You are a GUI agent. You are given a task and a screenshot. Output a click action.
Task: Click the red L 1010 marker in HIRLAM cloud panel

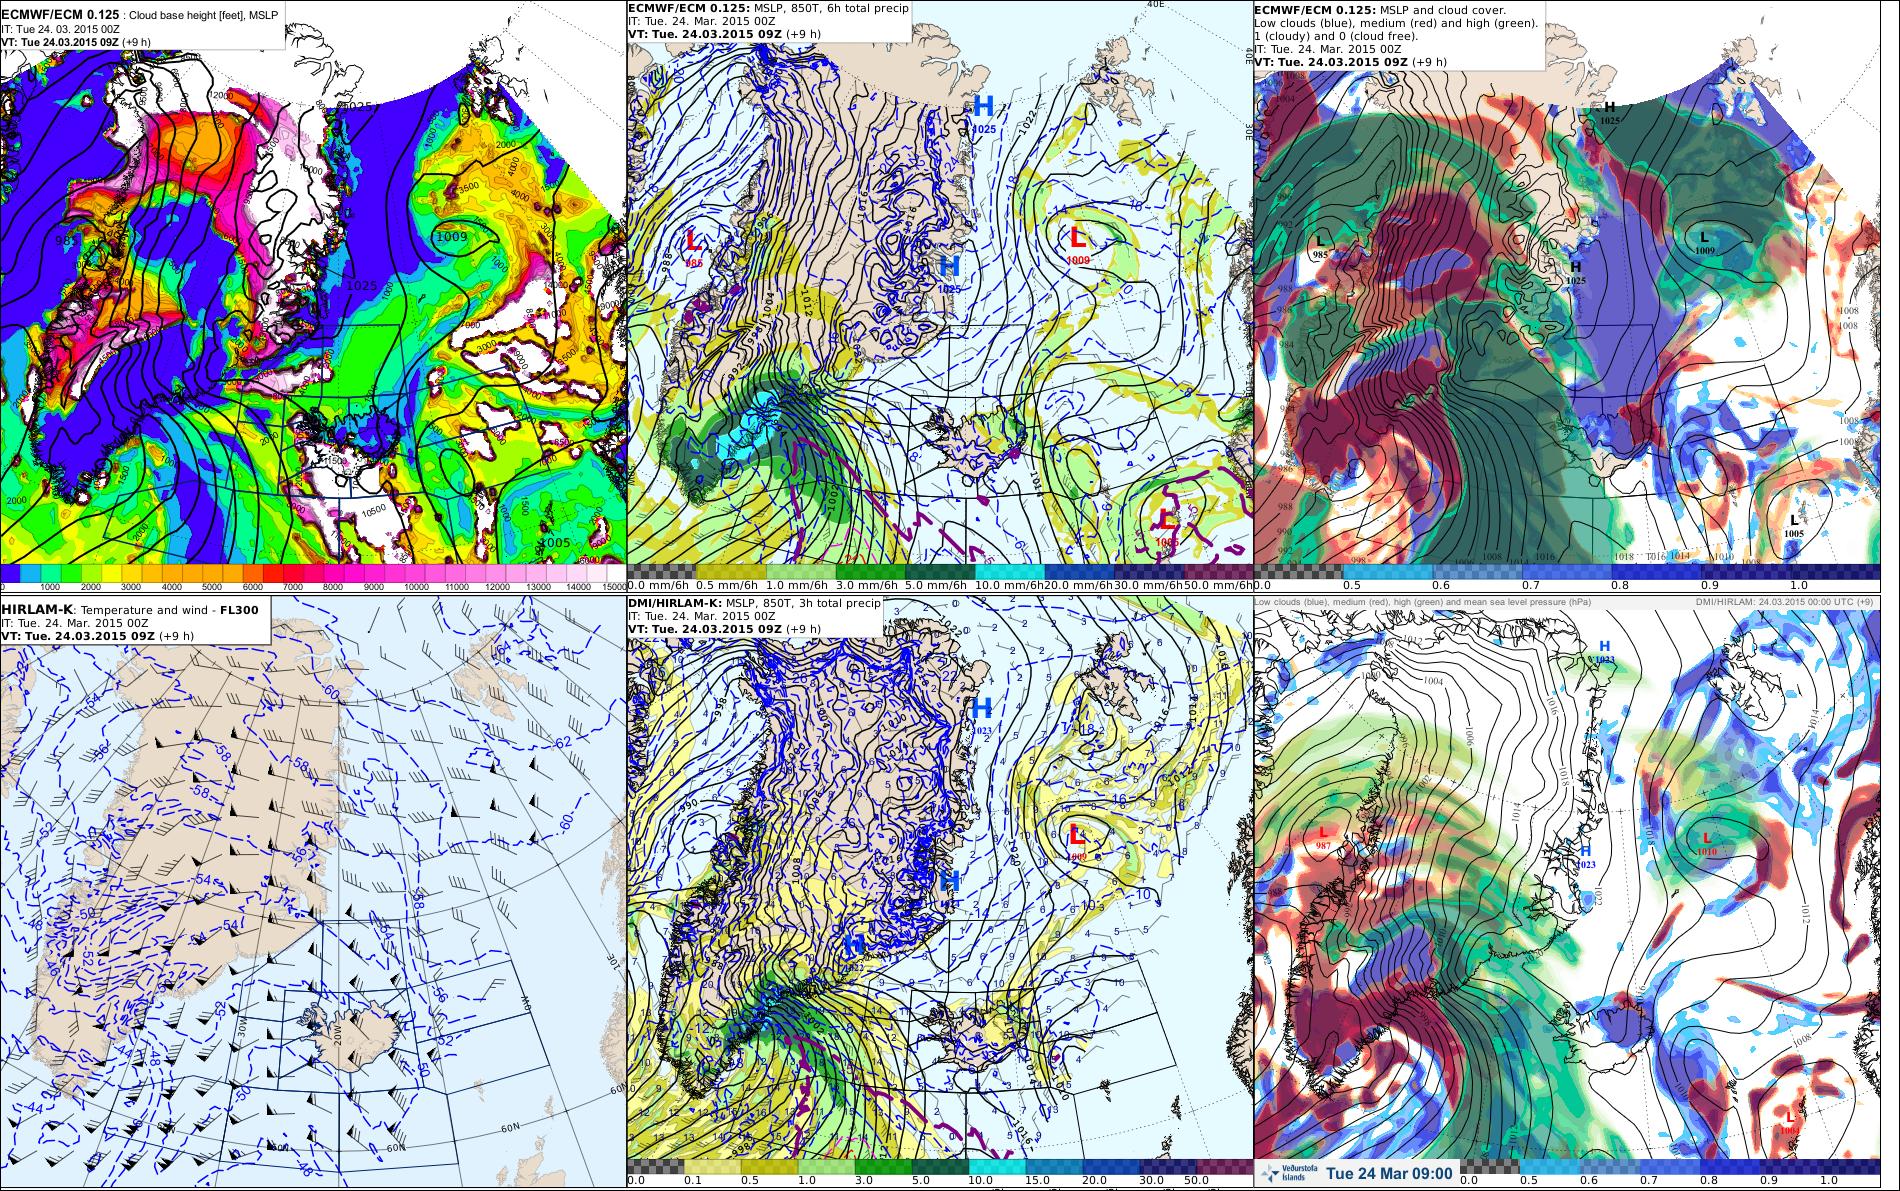tap(1707, 843)
